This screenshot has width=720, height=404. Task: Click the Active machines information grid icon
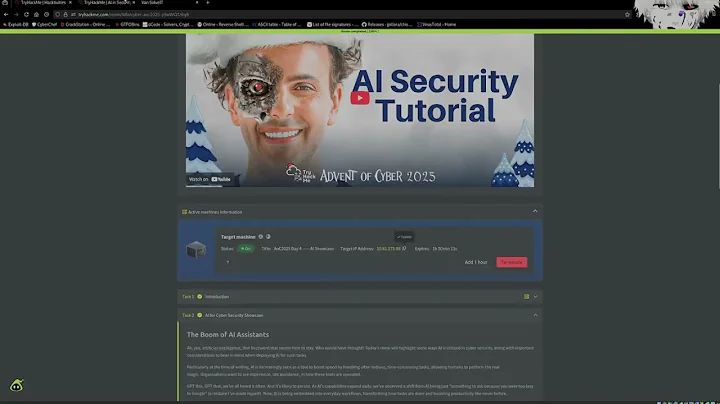[x=184, y=212]
